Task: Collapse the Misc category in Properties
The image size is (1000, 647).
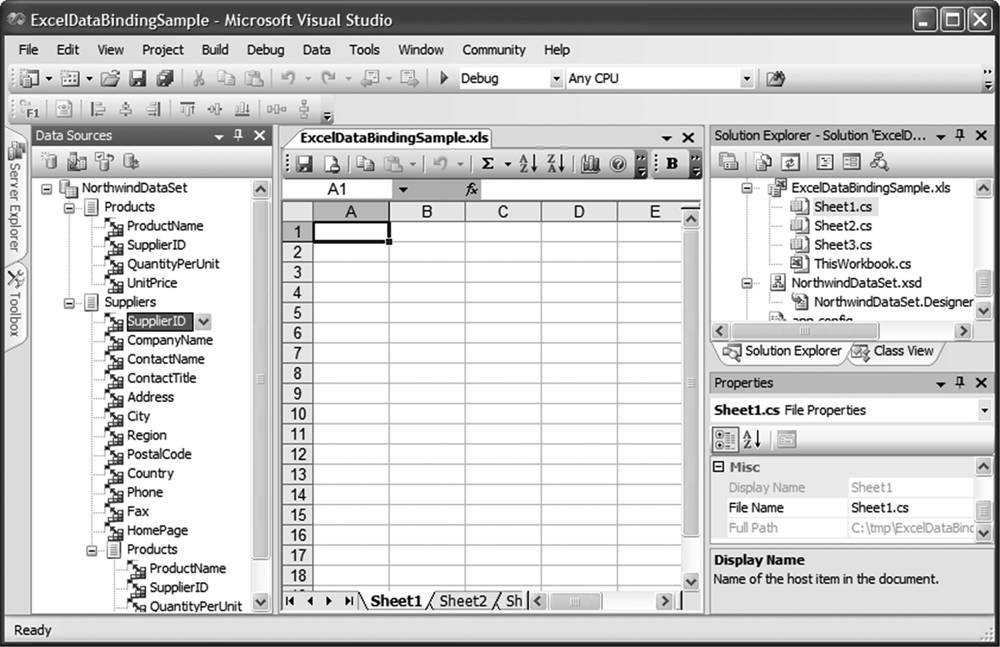Action: (719, 467)
